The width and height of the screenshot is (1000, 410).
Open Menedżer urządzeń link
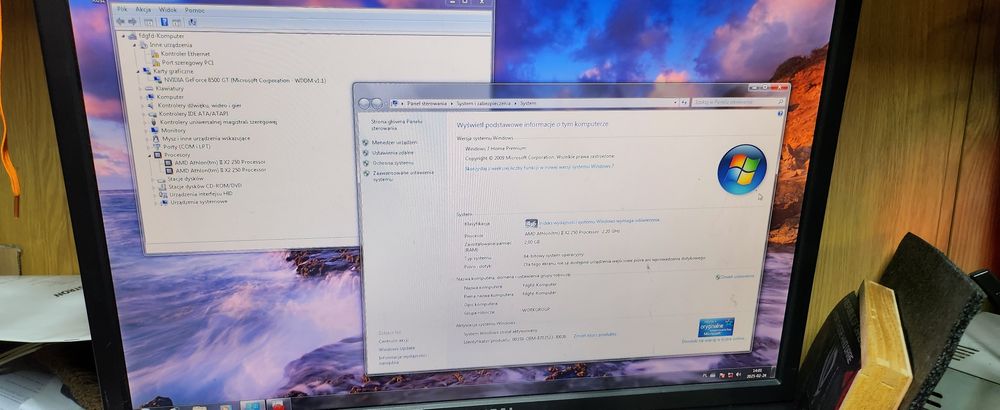[395, 142]
